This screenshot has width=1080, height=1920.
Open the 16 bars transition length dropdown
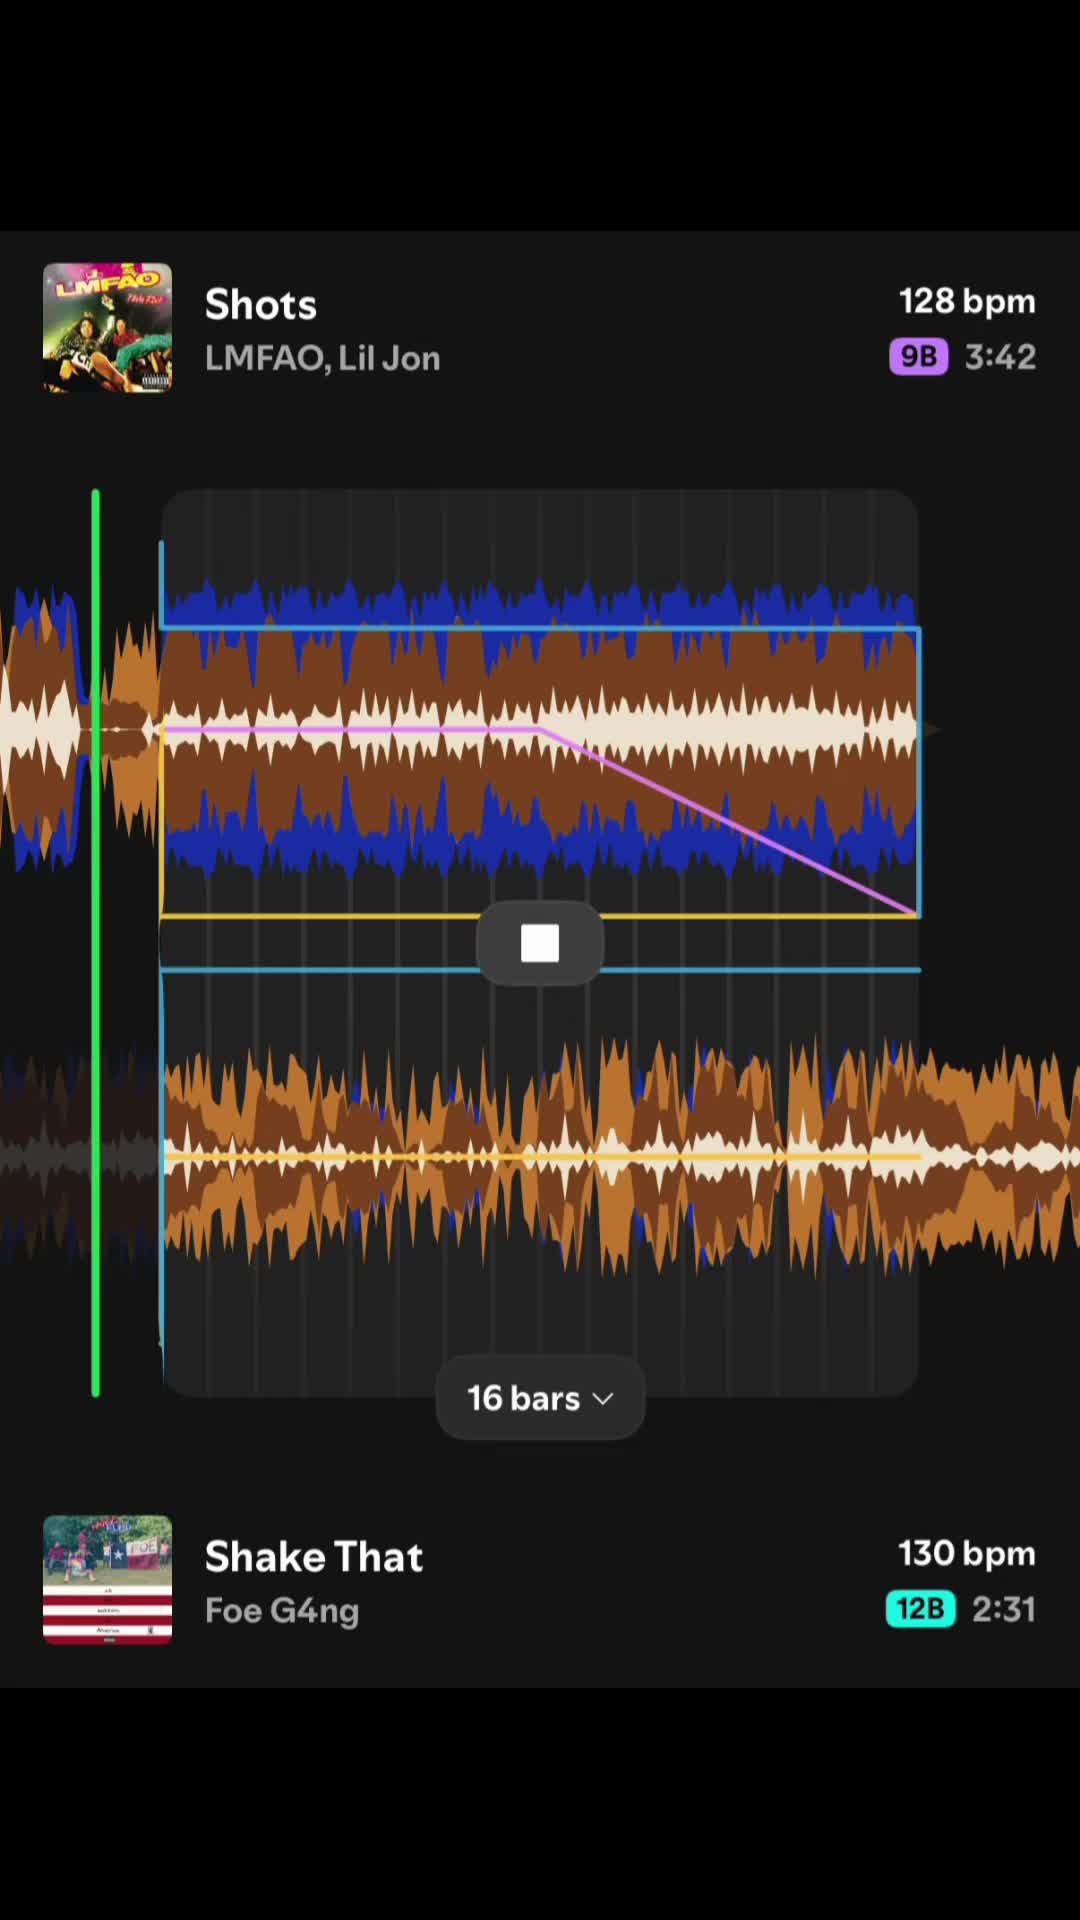(540, 1398)
